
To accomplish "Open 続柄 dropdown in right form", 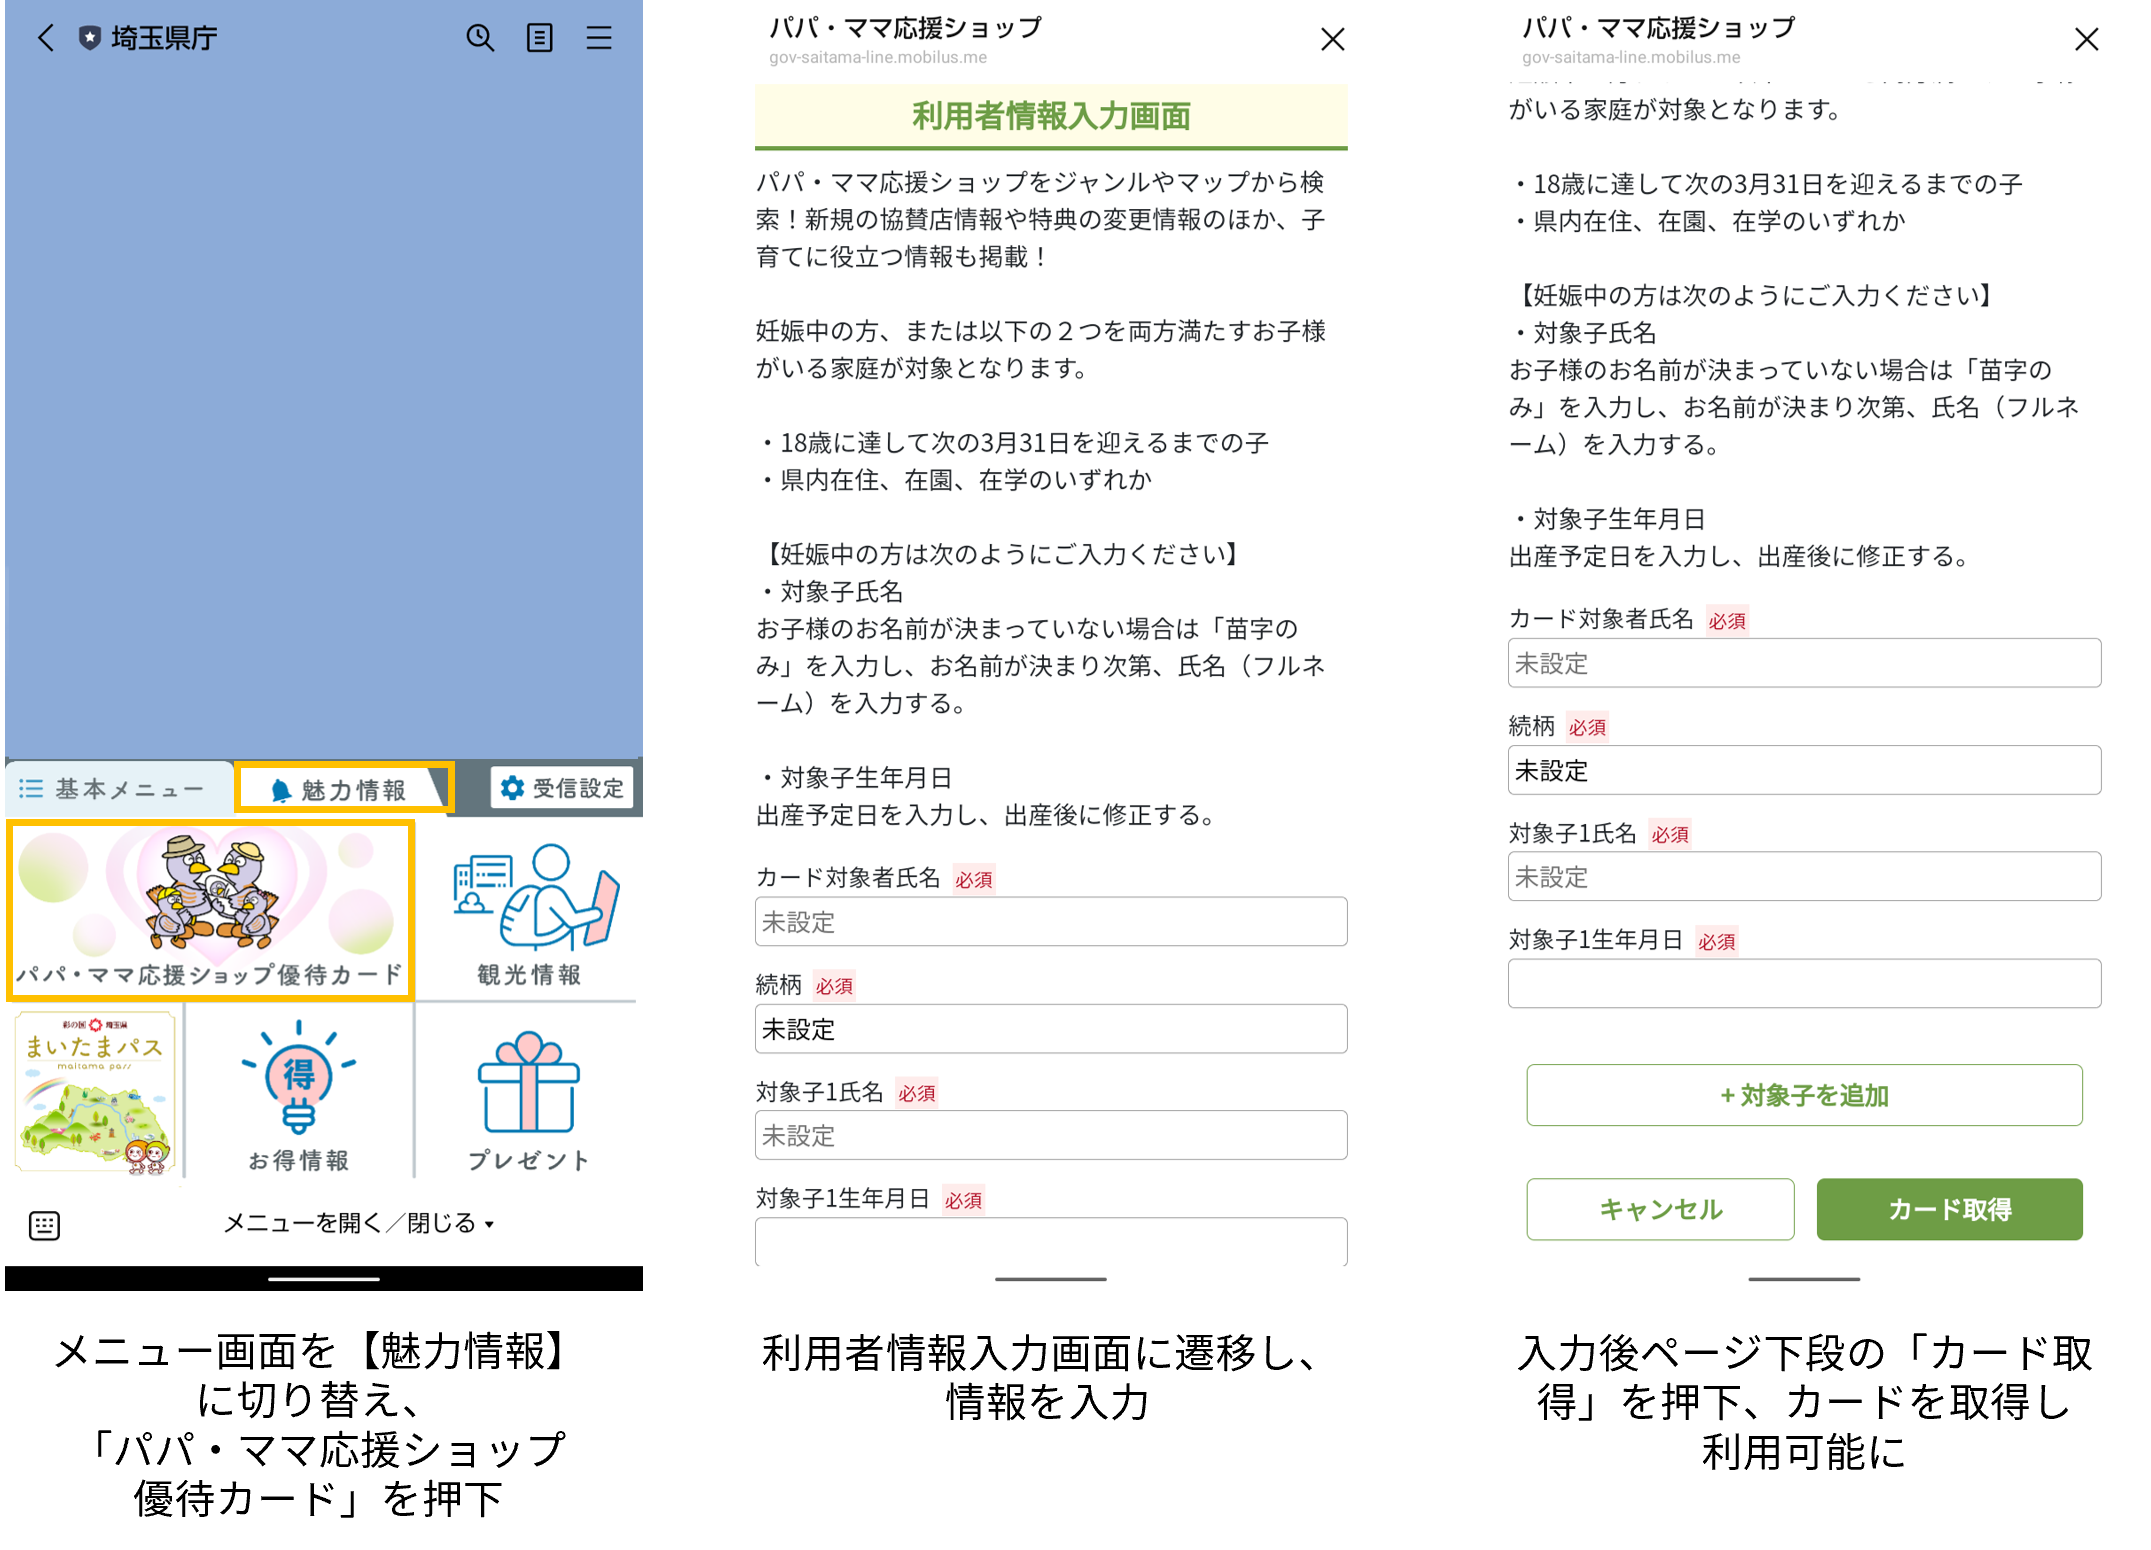I will [x=1803, y=770].
